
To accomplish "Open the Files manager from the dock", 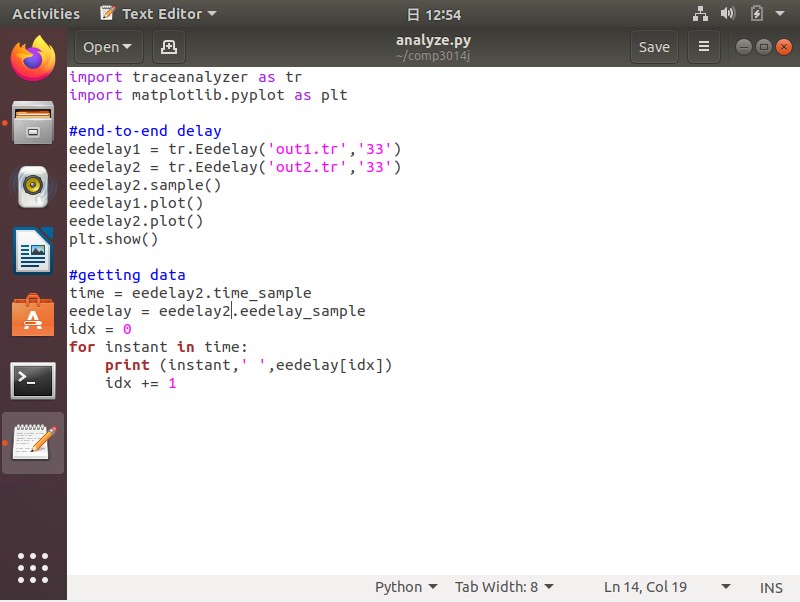I will pos(33,123).
